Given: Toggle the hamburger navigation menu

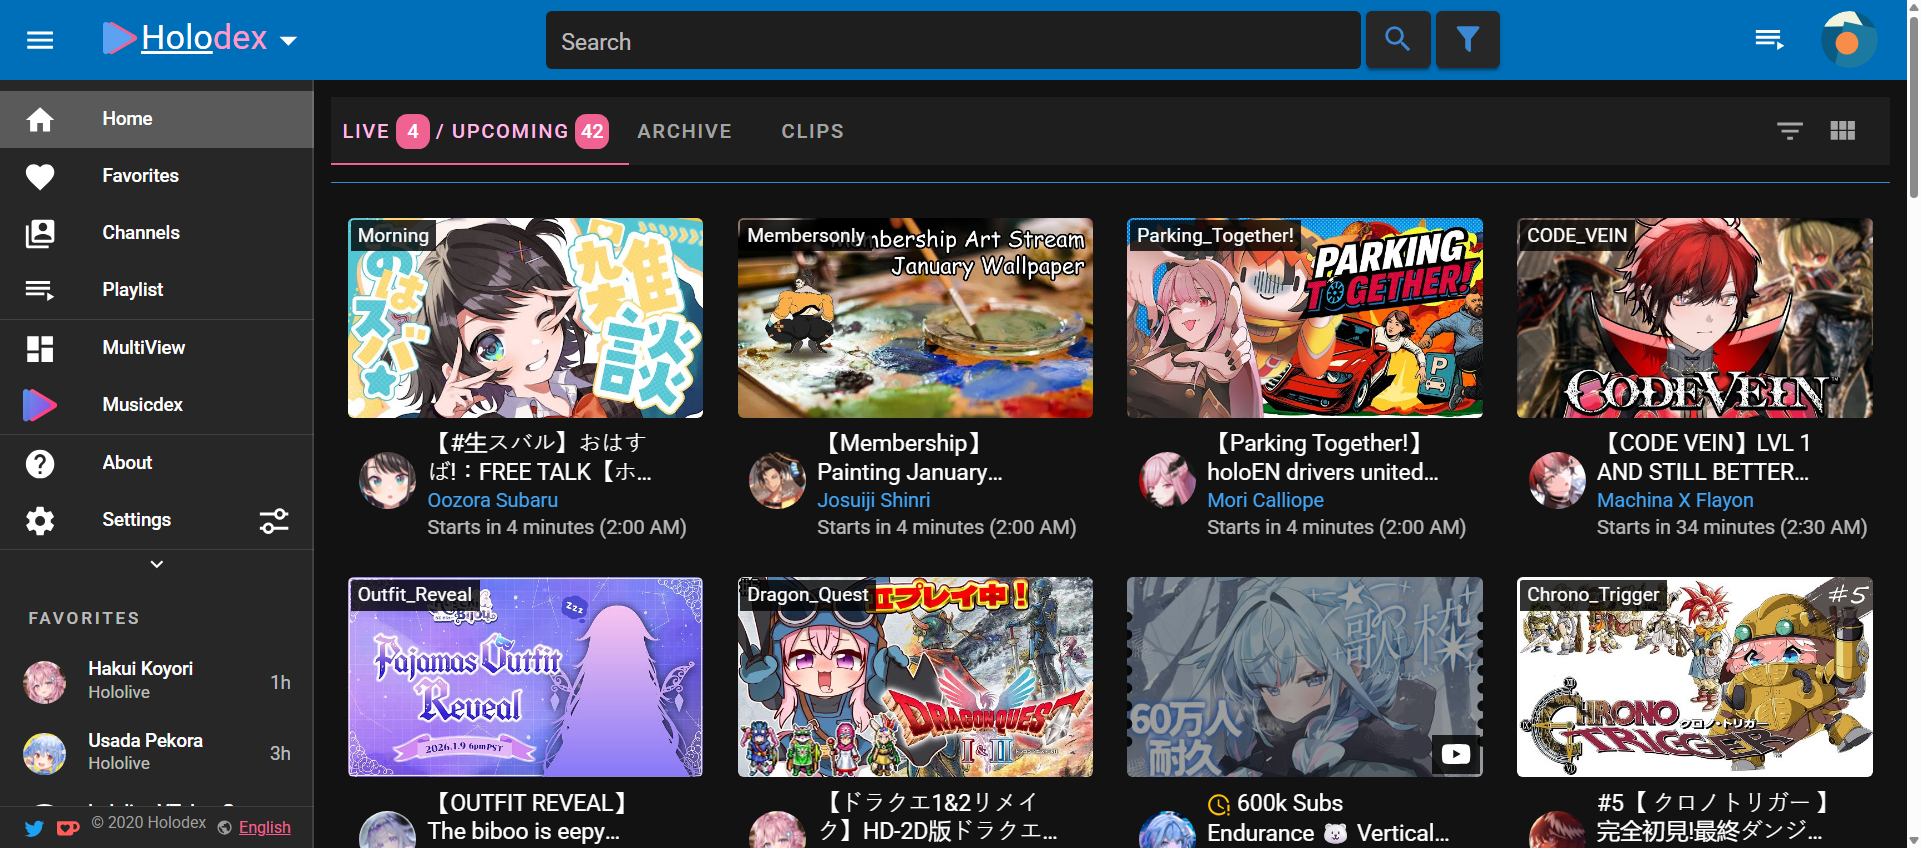Looking at the screenshot, I should (x=40, y=40).
